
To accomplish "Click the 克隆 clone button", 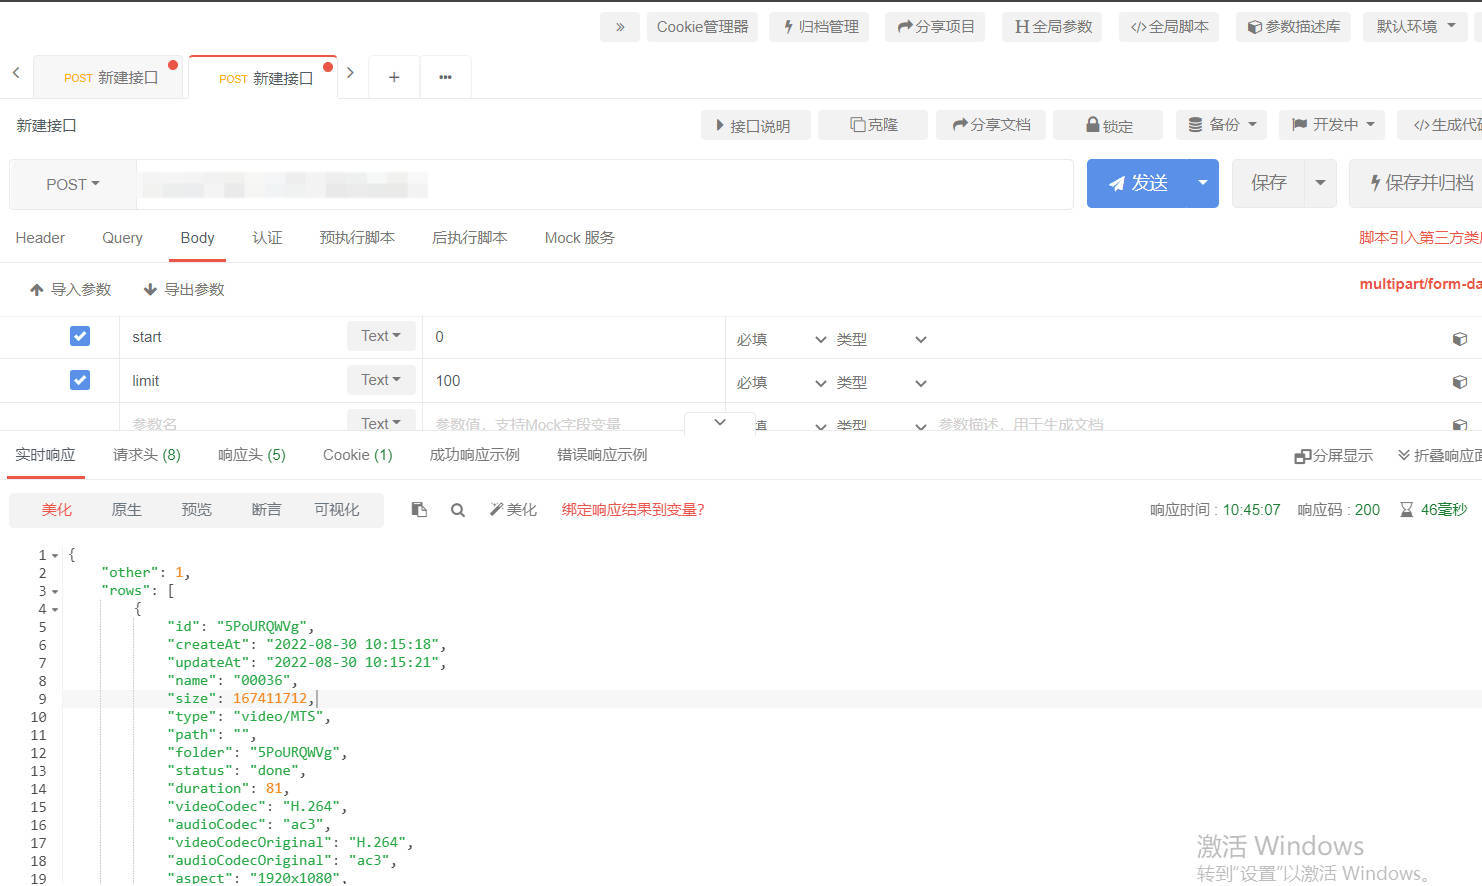I will pyautogui.click(x=873, y=125).
